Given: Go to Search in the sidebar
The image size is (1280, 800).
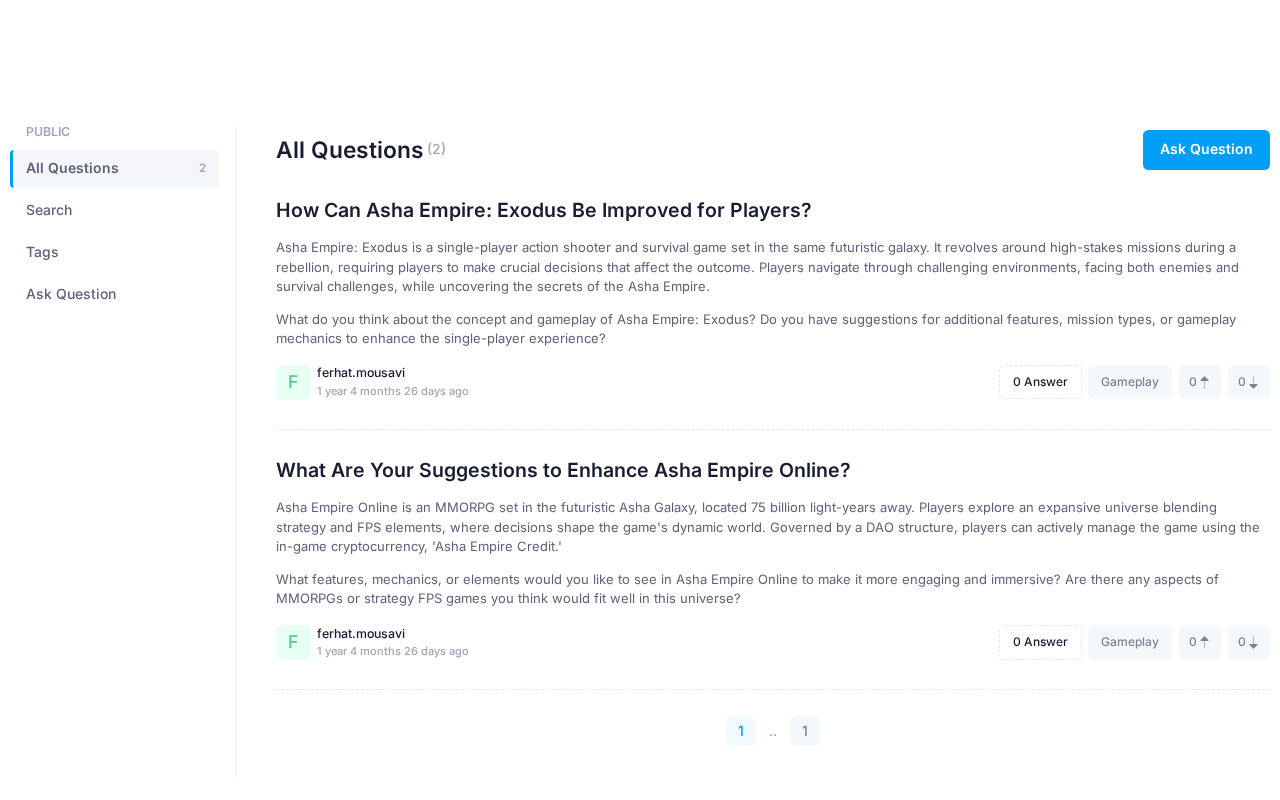Looking at the screenshot, I should click(x=49, y=210).
